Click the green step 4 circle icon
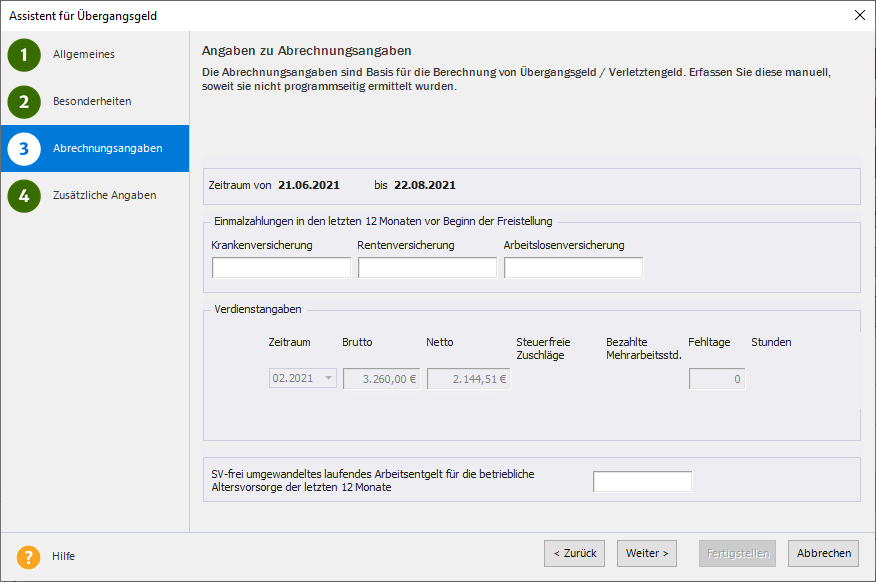Image resolution: width=876 pixels, height=582 pixels. coord(24,196)
